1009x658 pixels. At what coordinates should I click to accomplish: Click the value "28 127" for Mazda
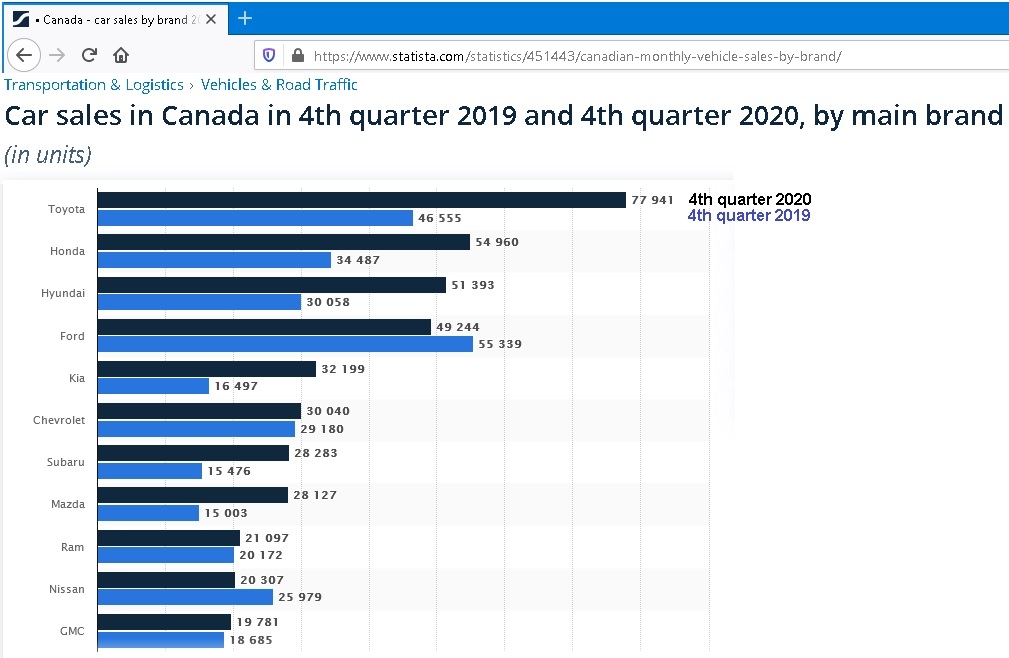[315, 495]
